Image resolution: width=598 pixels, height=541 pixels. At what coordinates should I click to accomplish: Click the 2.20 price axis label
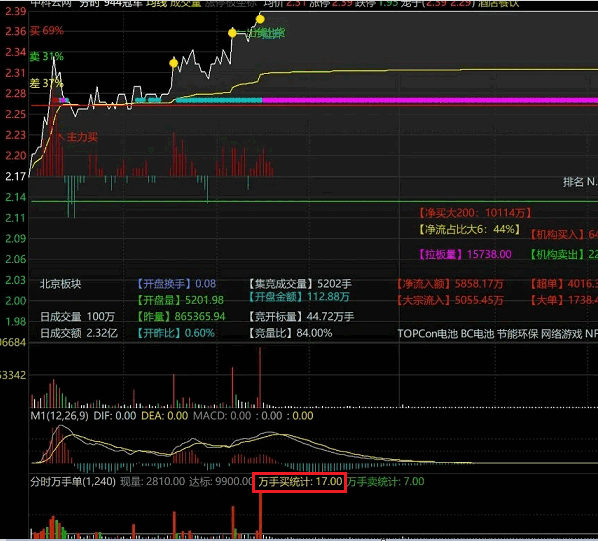tap(16, 156)
